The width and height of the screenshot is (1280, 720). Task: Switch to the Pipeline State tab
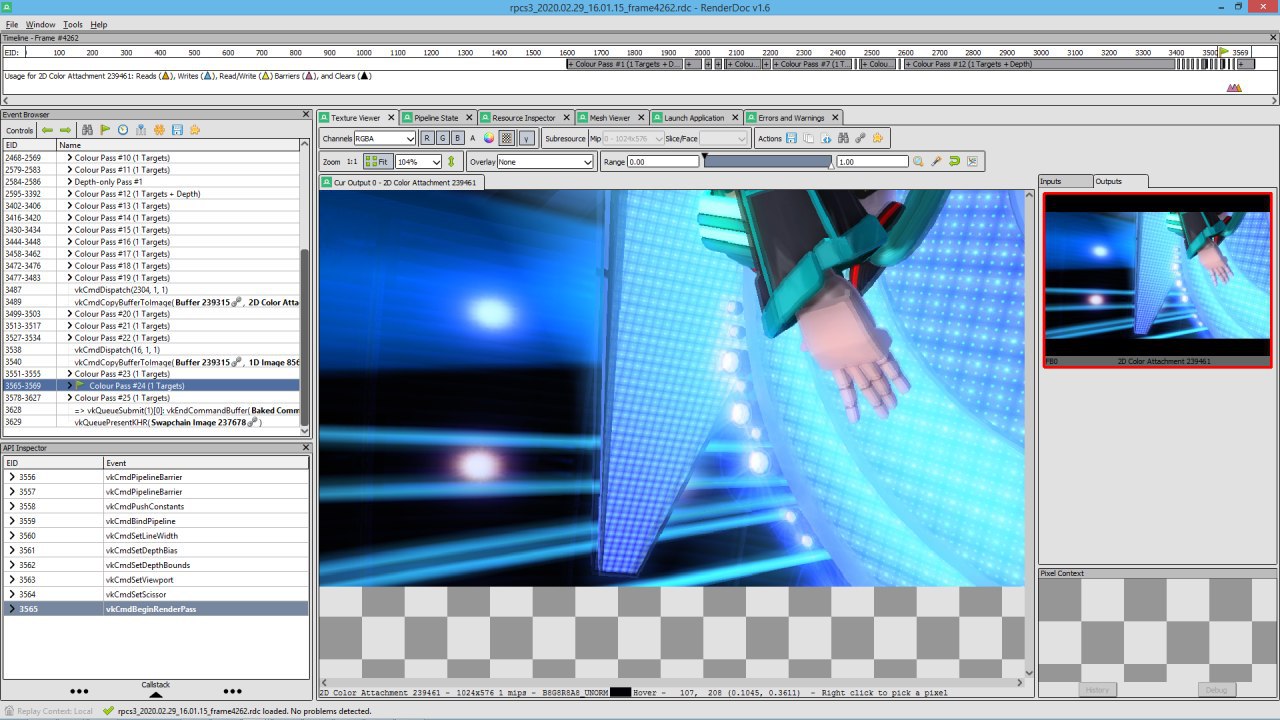pos(437,118)
